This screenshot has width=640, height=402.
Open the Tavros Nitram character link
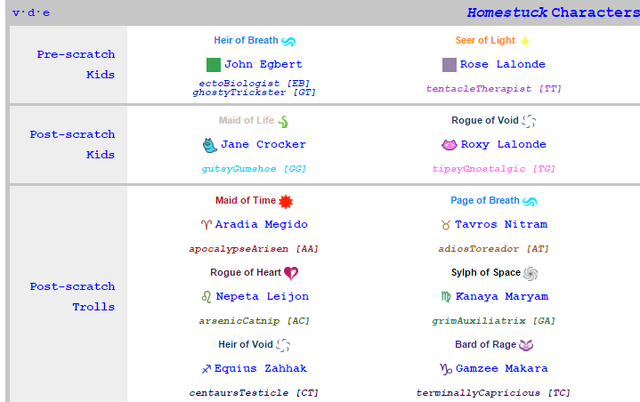coord(501,224)
